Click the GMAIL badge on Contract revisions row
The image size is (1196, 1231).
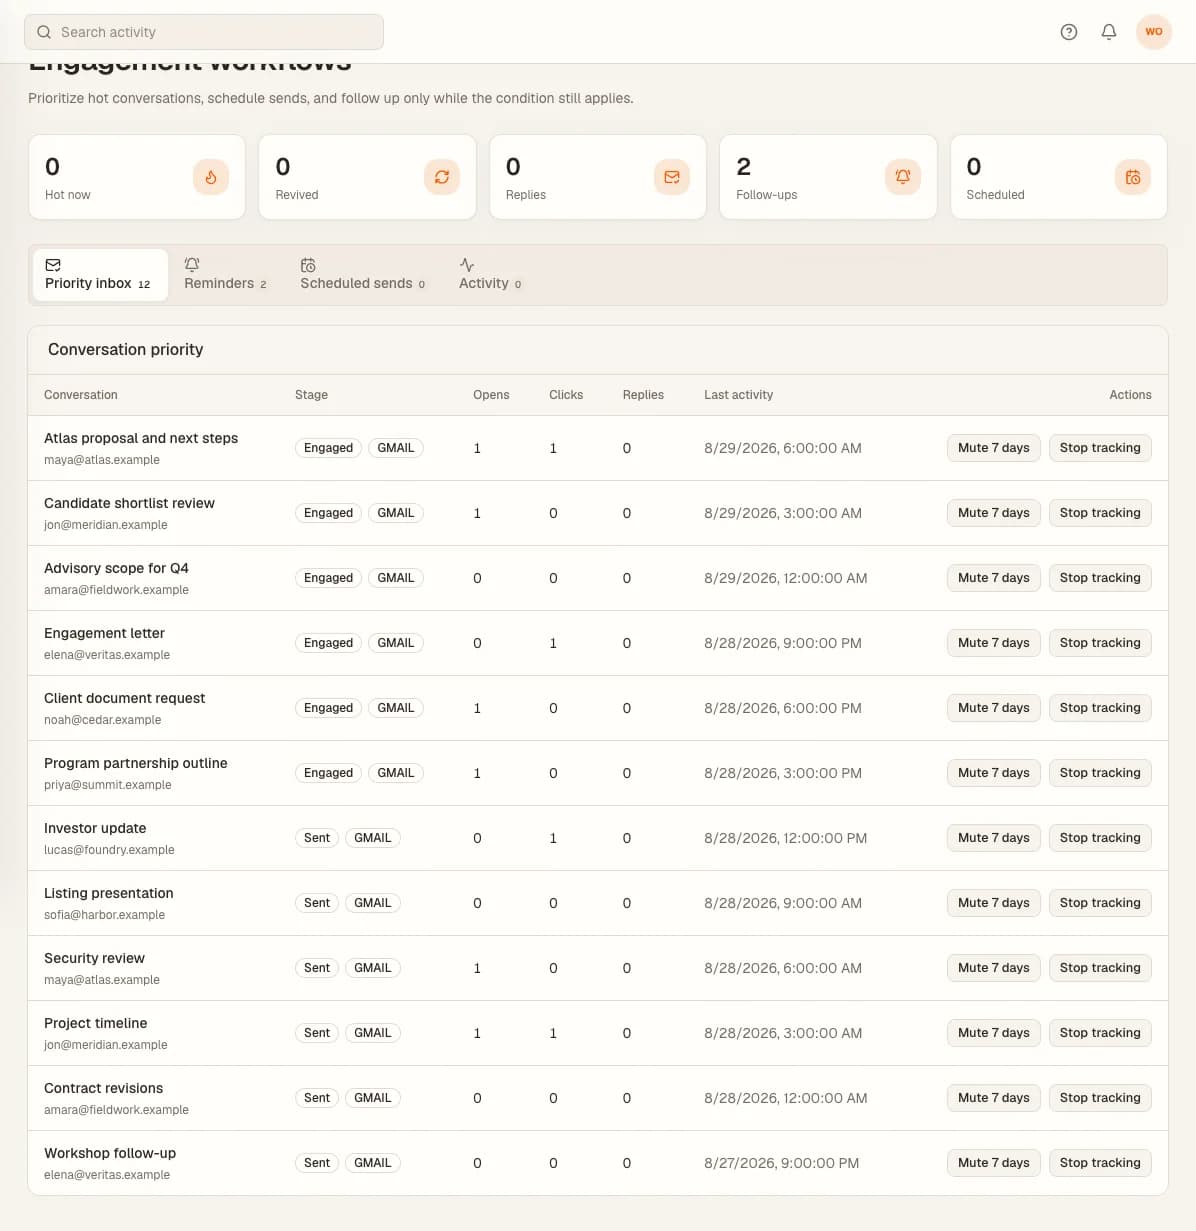[373, 1098]
